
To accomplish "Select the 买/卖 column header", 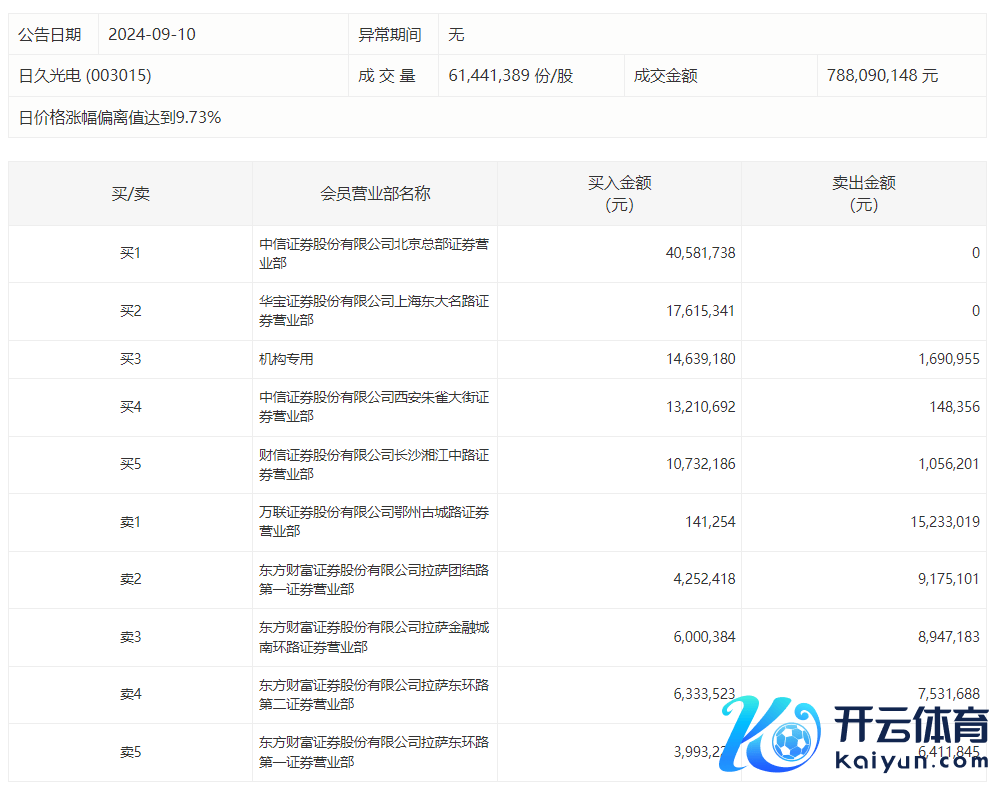I will pyautogui.click(x=130, y=194).
